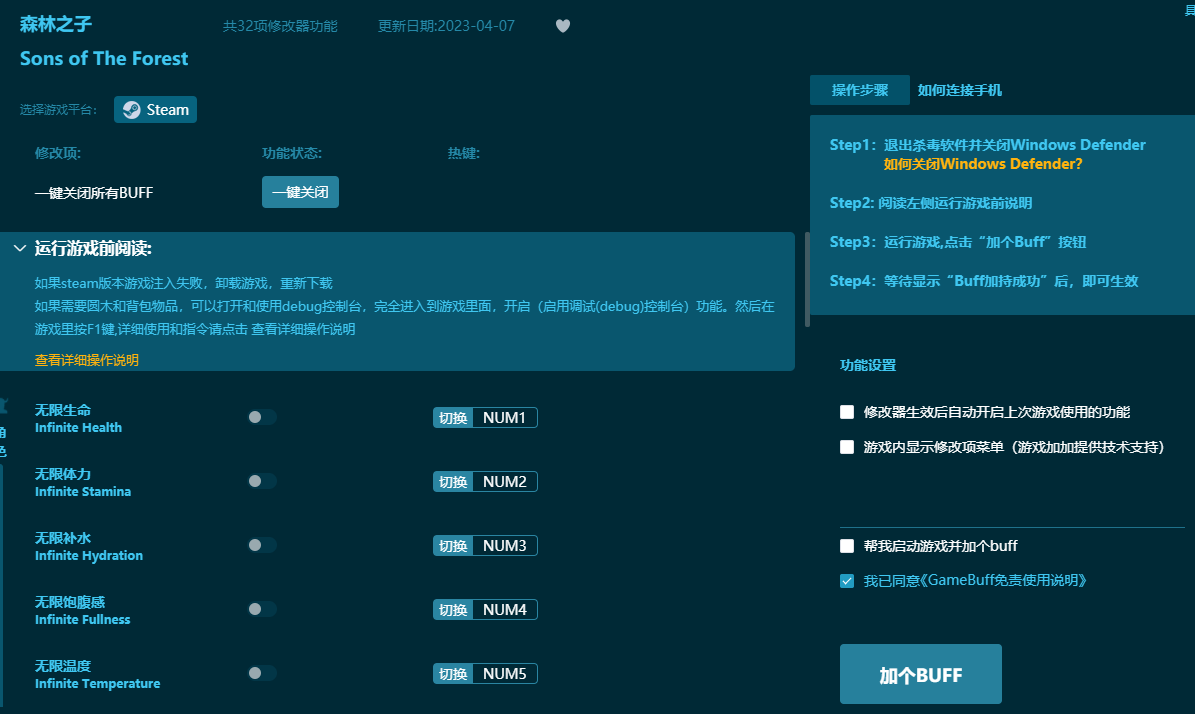Click the Steam logo icon
The width and height of the screenshot is (1195, 714).
click(x=132, y=110)
